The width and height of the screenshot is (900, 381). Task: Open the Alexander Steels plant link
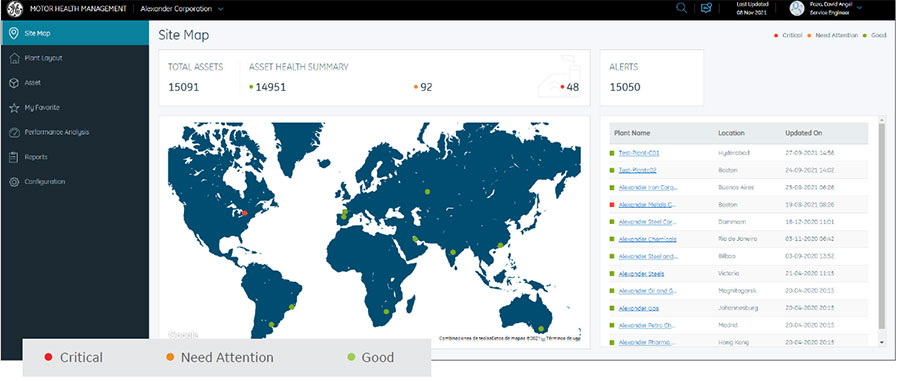click(x=641, y=274)
